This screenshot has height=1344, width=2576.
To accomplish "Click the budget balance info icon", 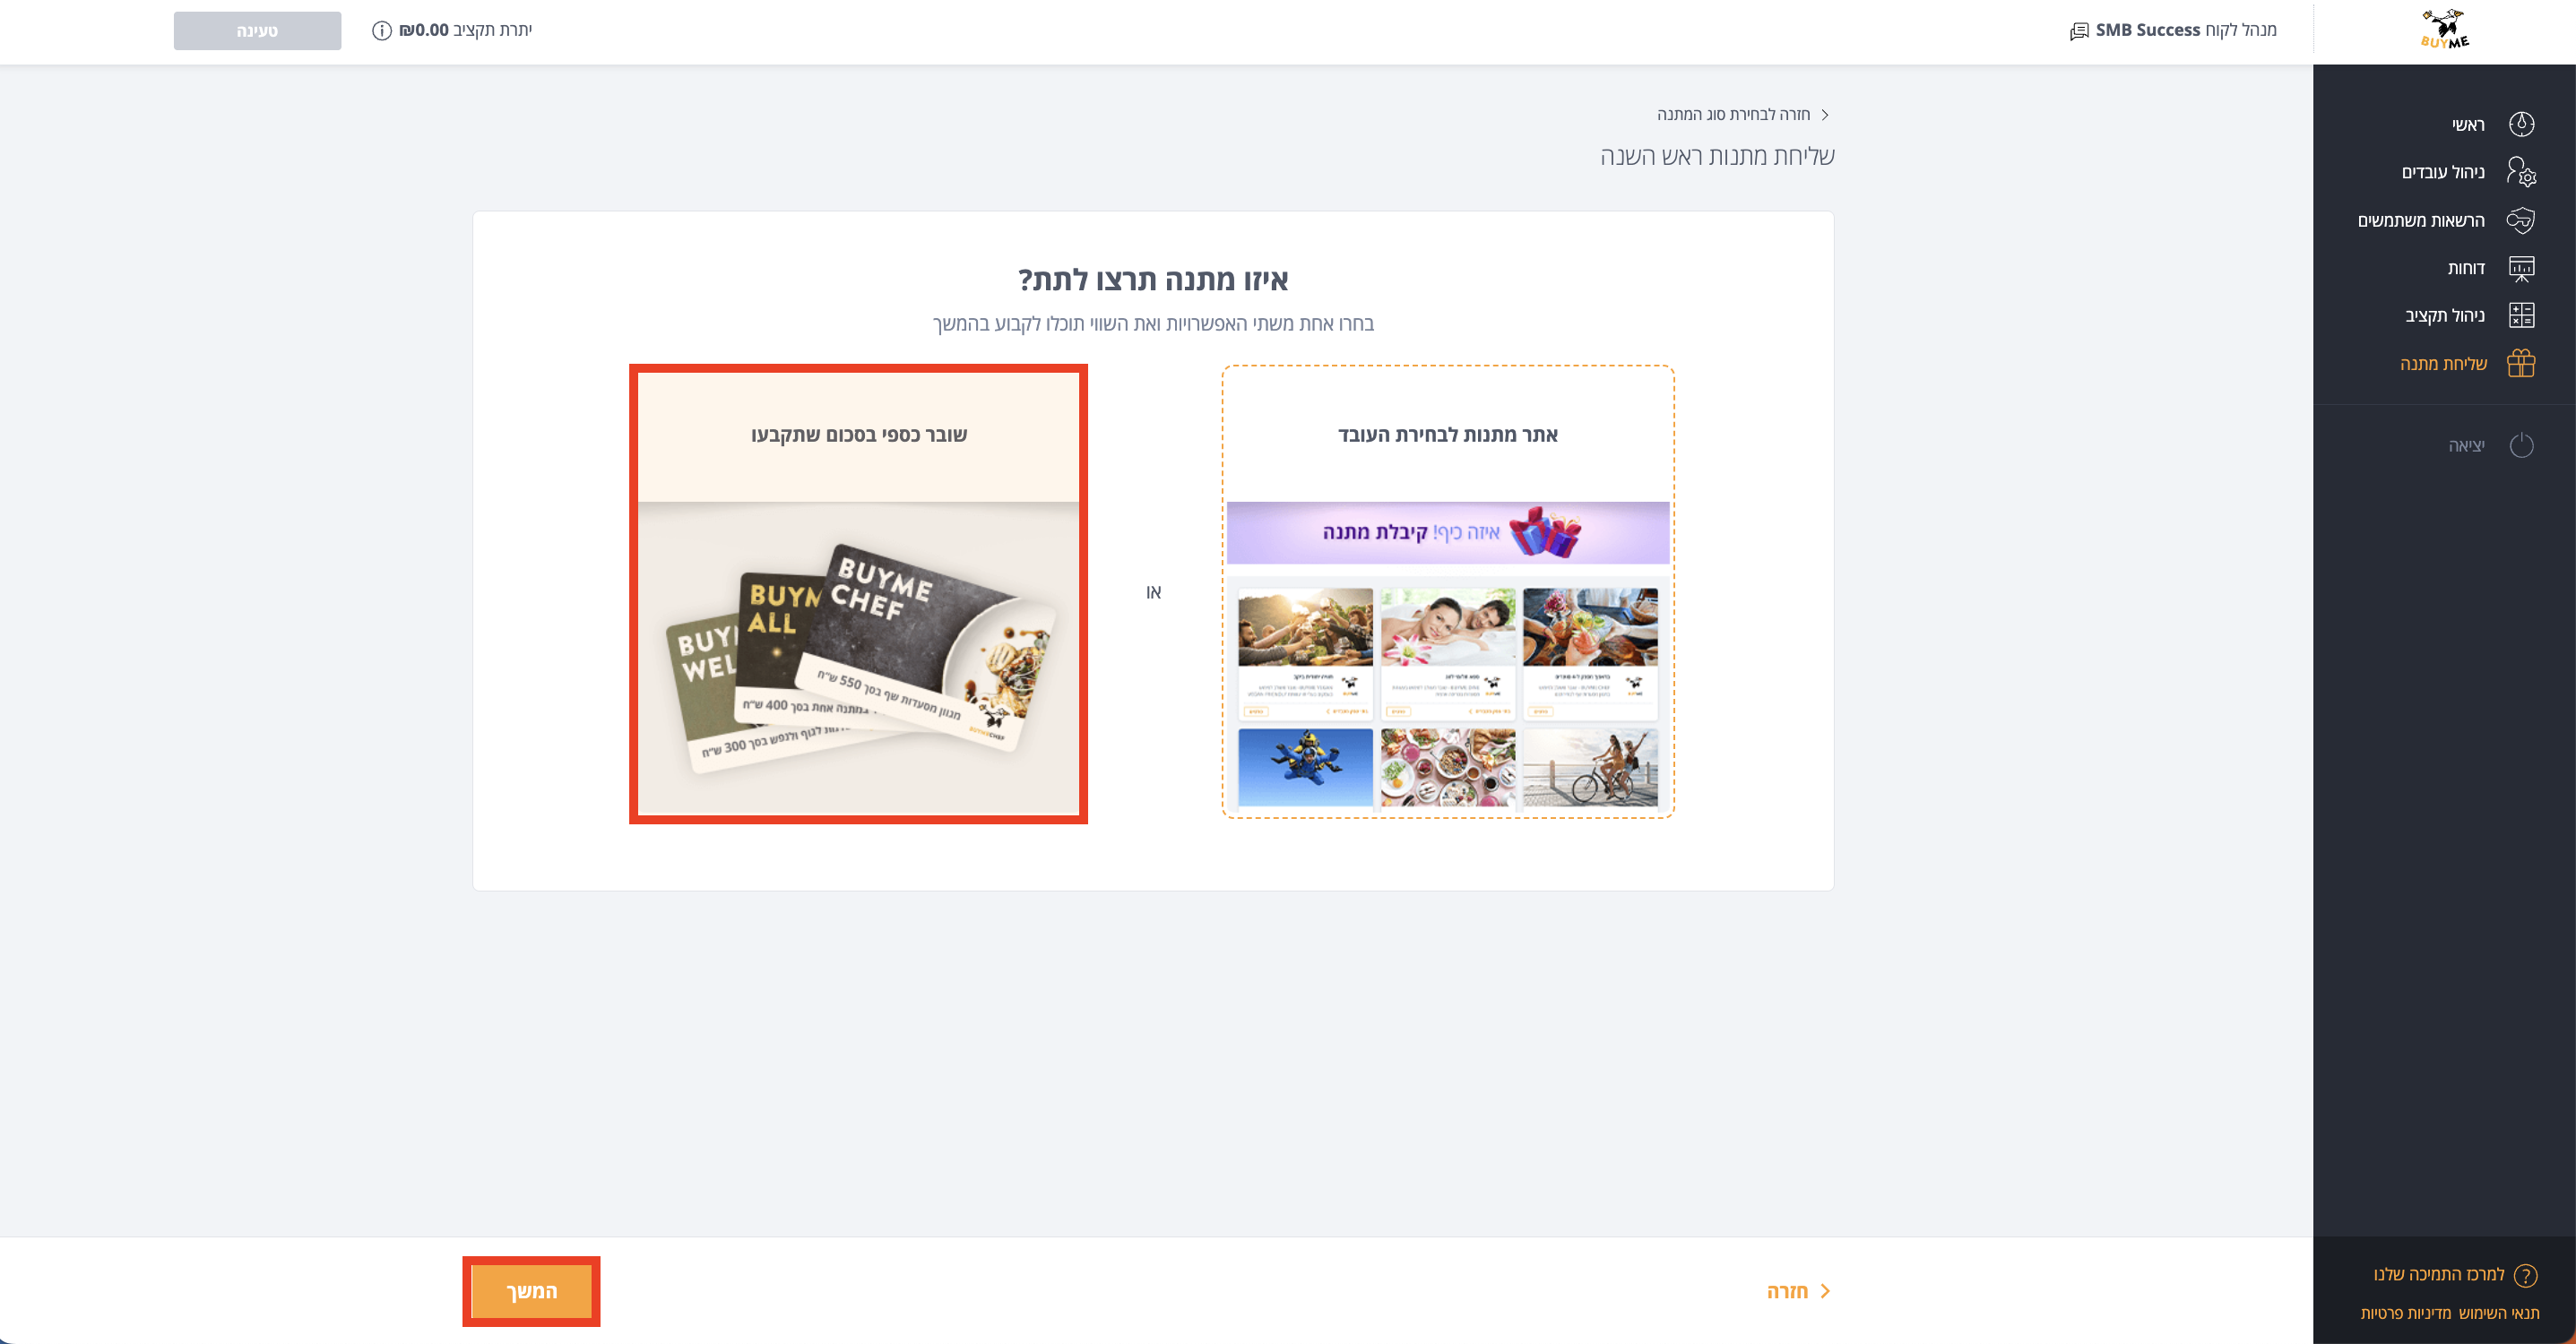I will pyautogui.click(x=381, y=31).
